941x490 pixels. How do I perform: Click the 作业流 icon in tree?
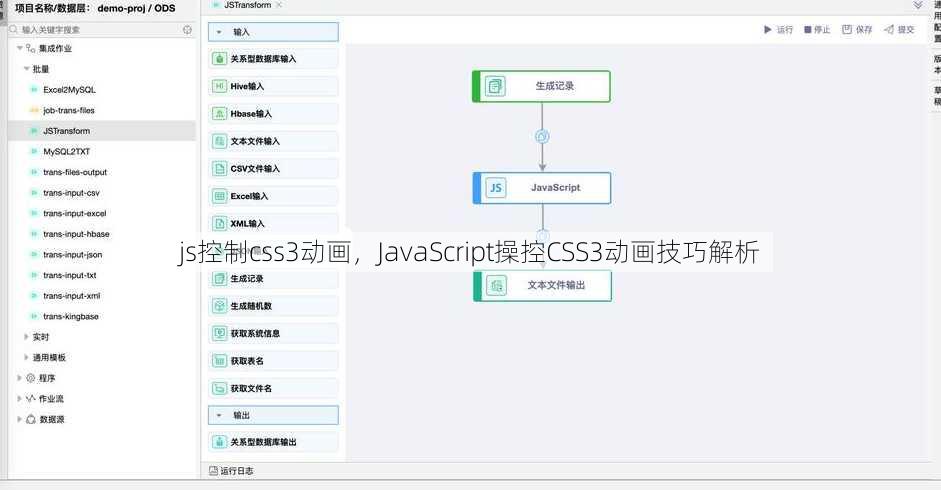pos(31,399)
